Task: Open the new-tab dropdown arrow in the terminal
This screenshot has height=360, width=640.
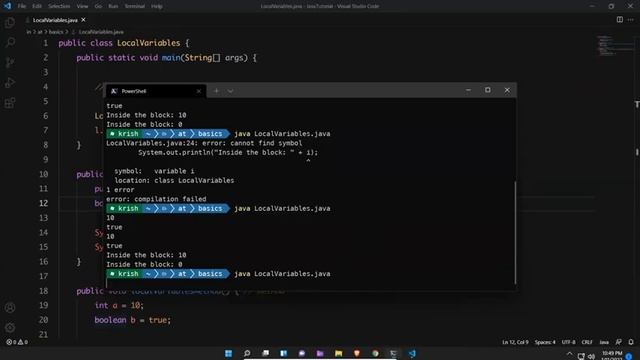Action: (x=230, y=91)
